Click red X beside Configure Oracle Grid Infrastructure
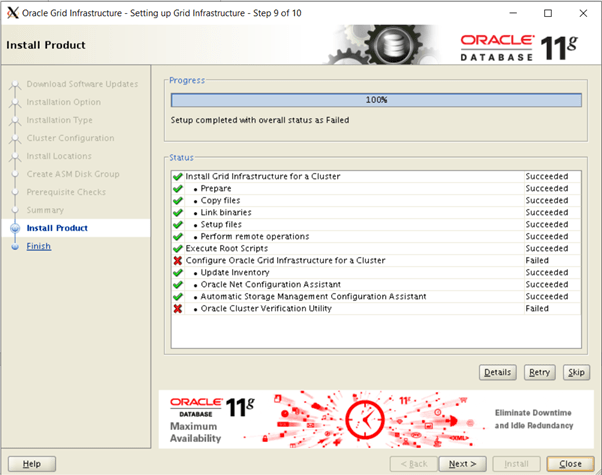 (178, 261)
